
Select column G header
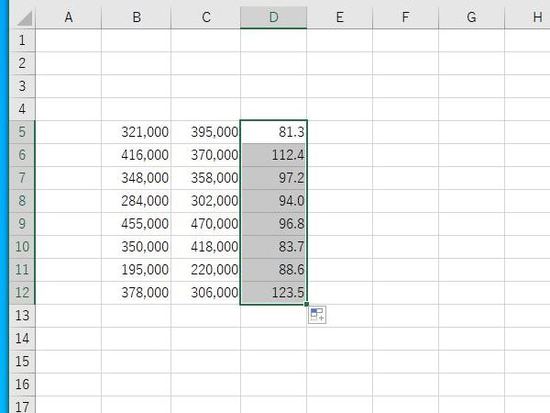(x=471, y=17)
